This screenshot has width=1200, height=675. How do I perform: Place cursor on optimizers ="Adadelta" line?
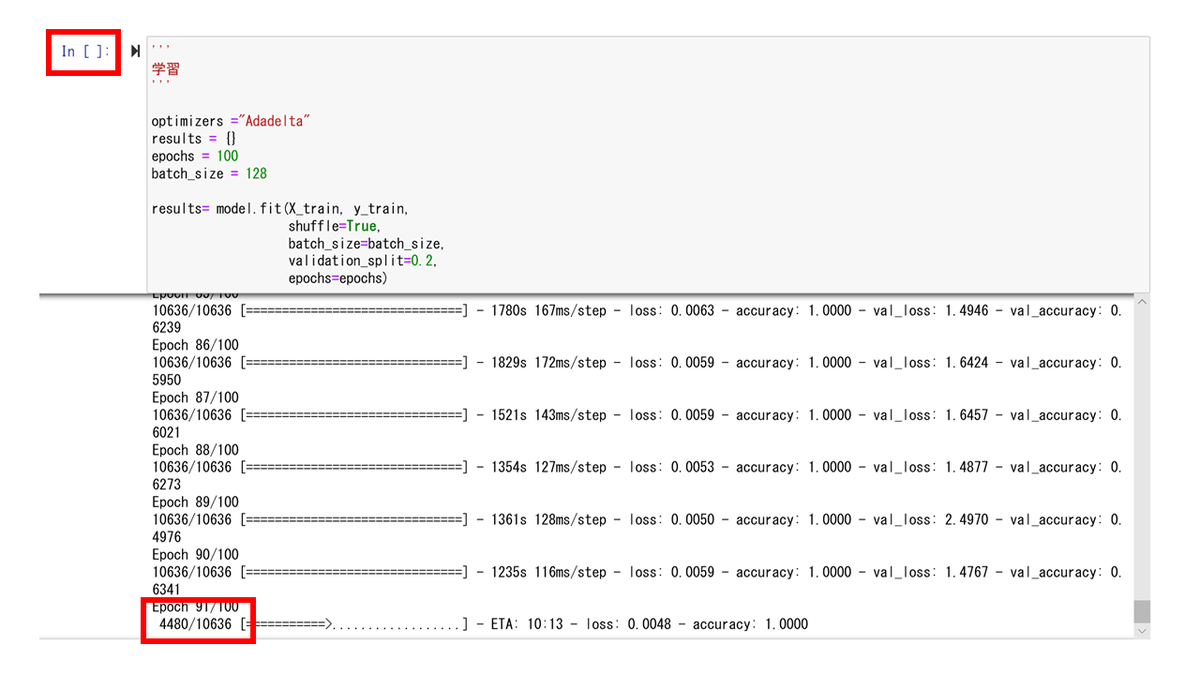232,121
